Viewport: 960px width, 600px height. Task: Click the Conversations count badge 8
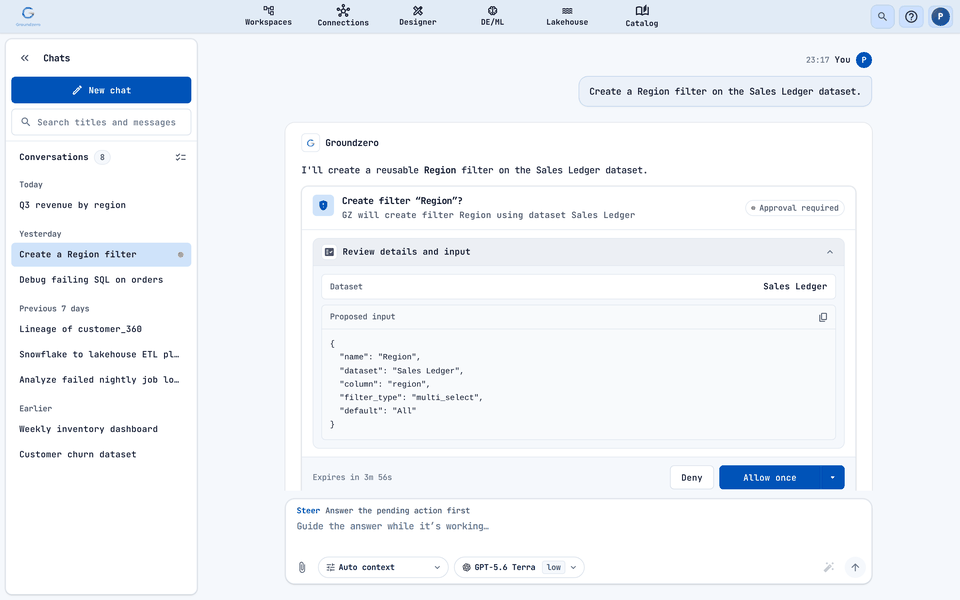(102, 157)
